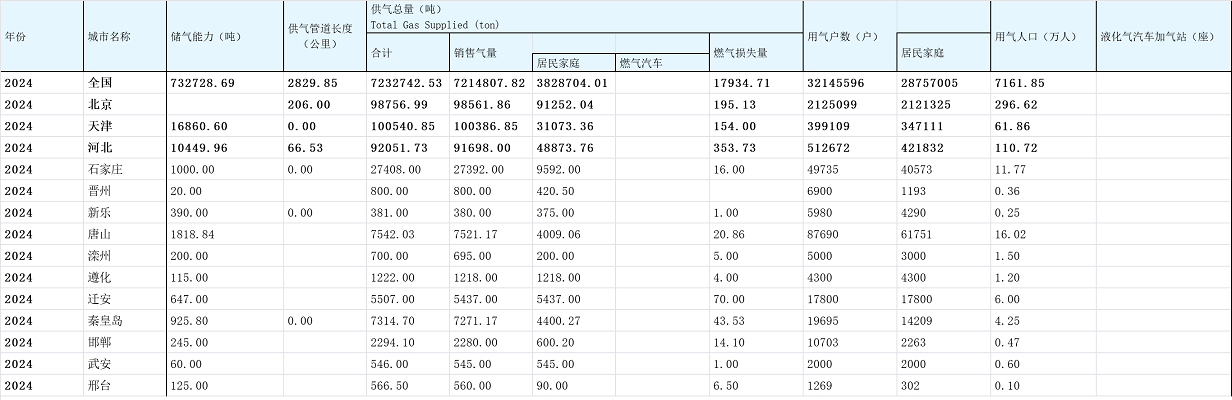Click the 全国 city name cell
This screenshot has width=1232, height=400.
pos(99,82)
